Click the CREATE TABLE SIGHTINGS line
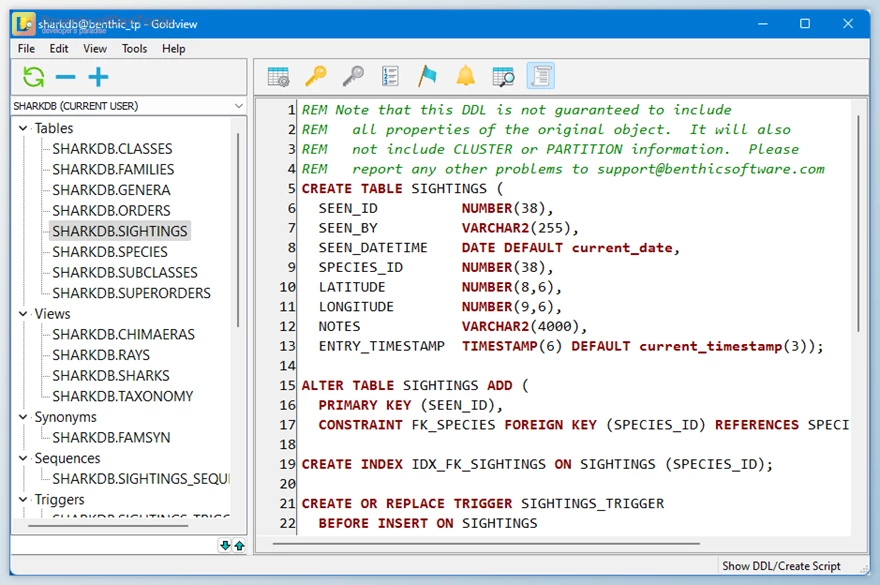 point(402,189)
